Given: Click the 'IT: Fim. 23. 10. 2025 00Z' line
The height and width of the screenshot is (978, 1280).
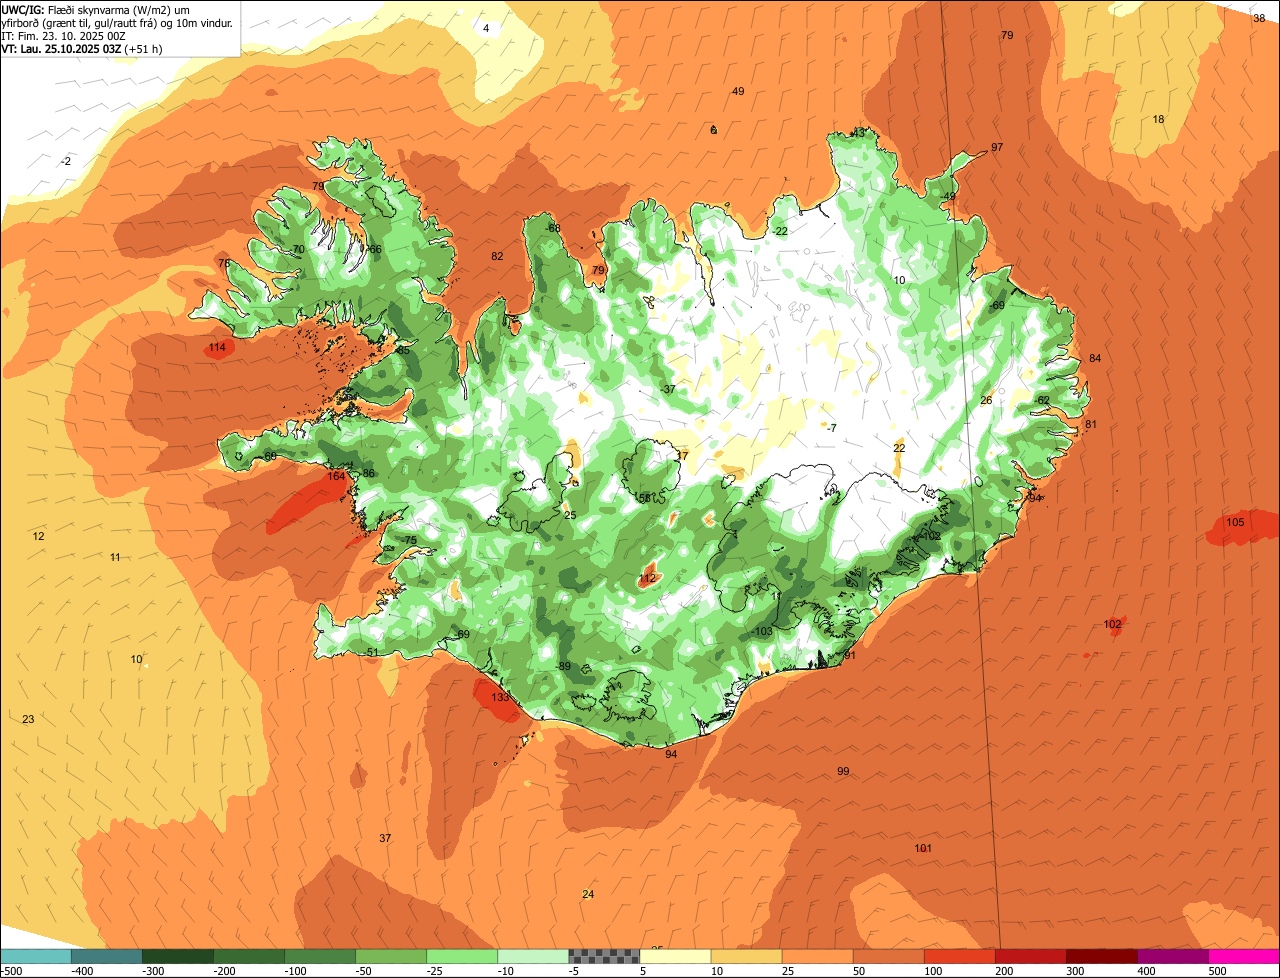Looking at the screenshot, I should tap(63, 35).
